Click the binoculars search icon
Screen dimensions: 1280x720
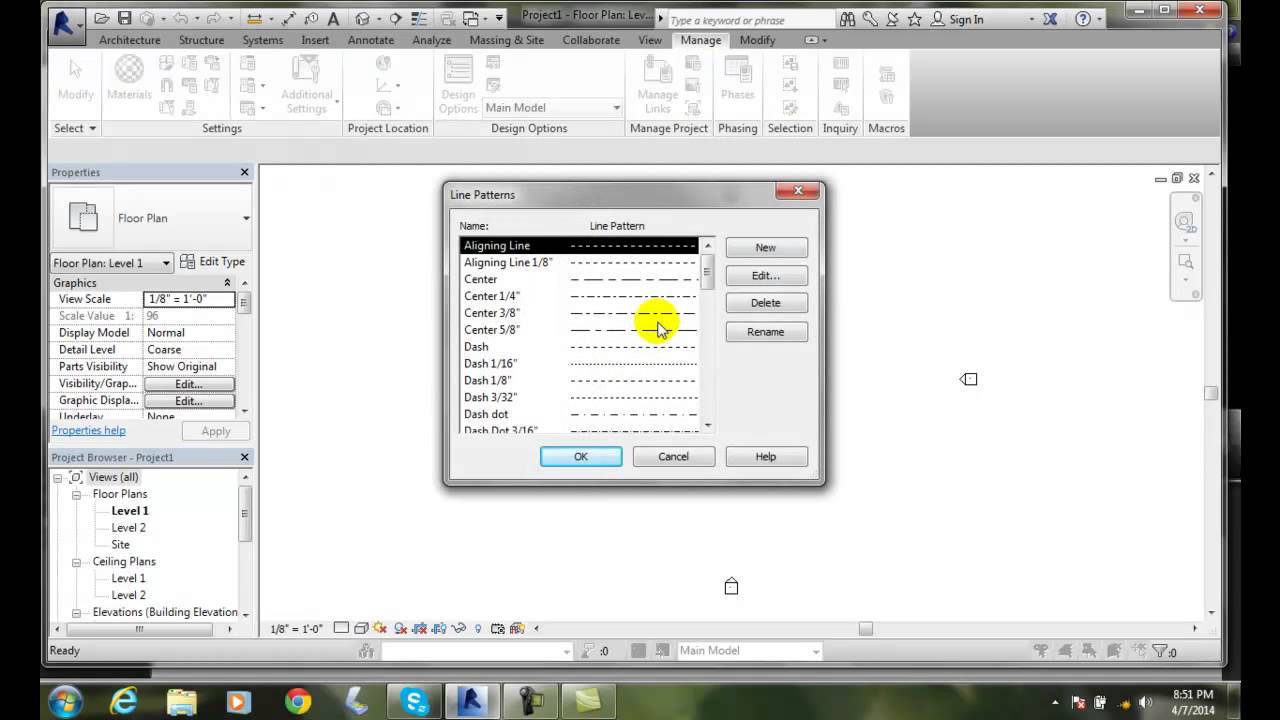(x=848, y=19)
